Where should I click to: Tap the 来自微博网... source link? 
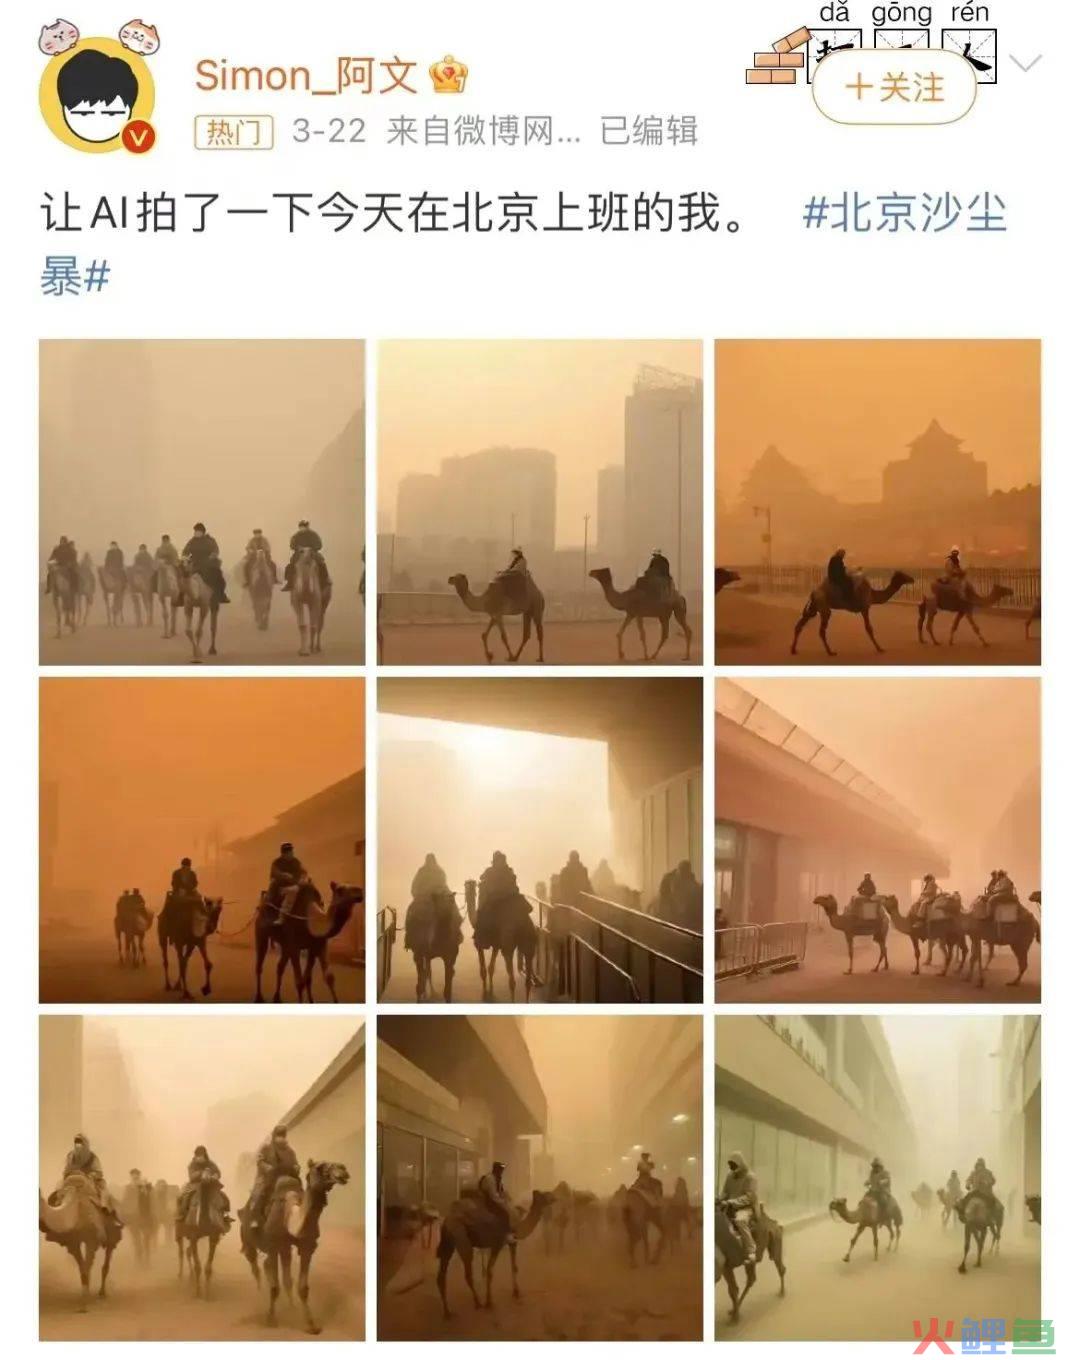click(483, 131)
